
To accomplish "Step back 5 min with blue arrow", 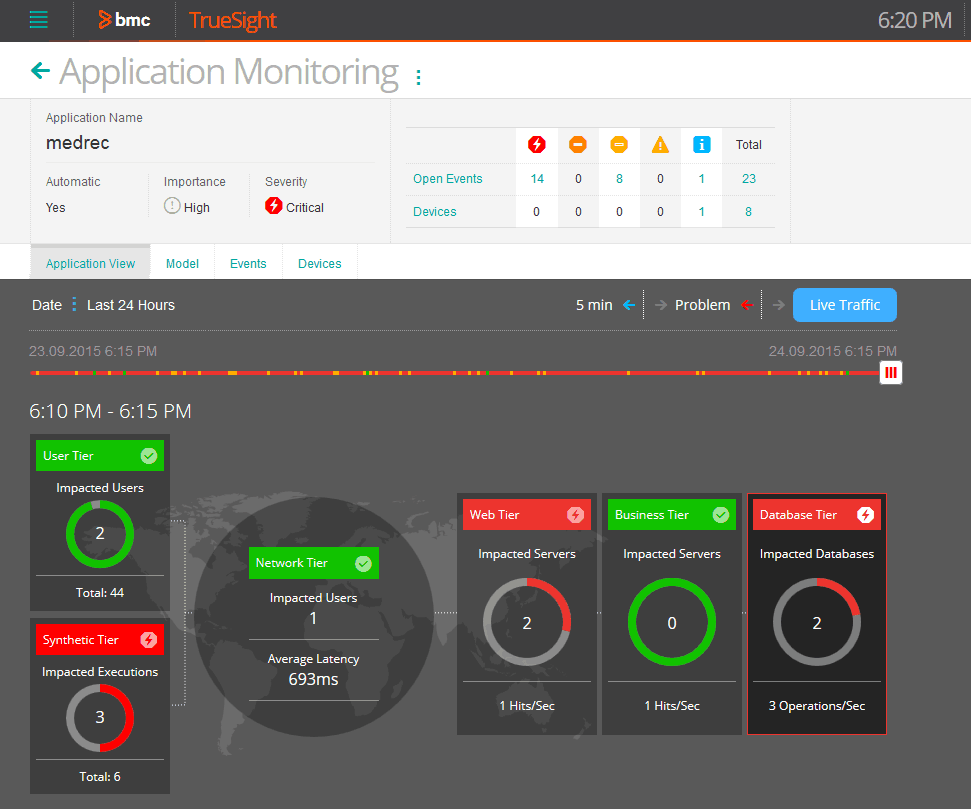I will (629, 305).
